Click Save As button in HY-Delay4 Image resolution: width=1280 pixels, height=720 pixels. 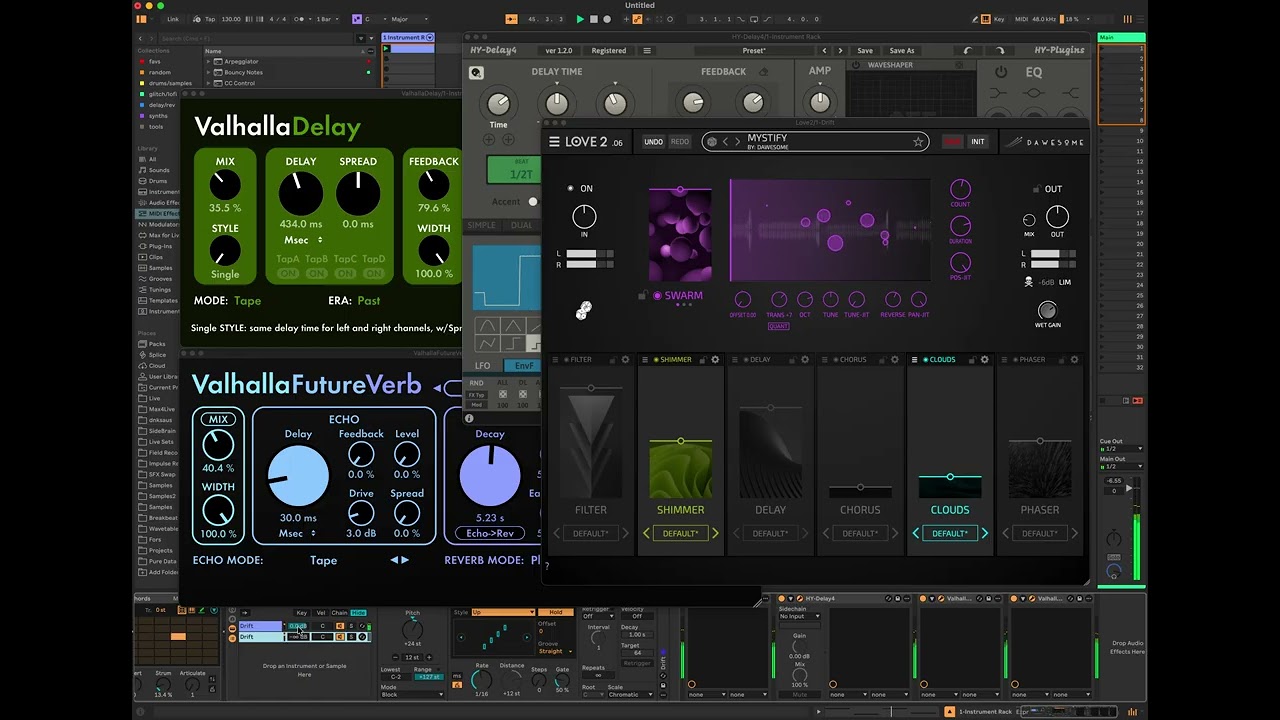pyautogui.click(x=902, y=50)
